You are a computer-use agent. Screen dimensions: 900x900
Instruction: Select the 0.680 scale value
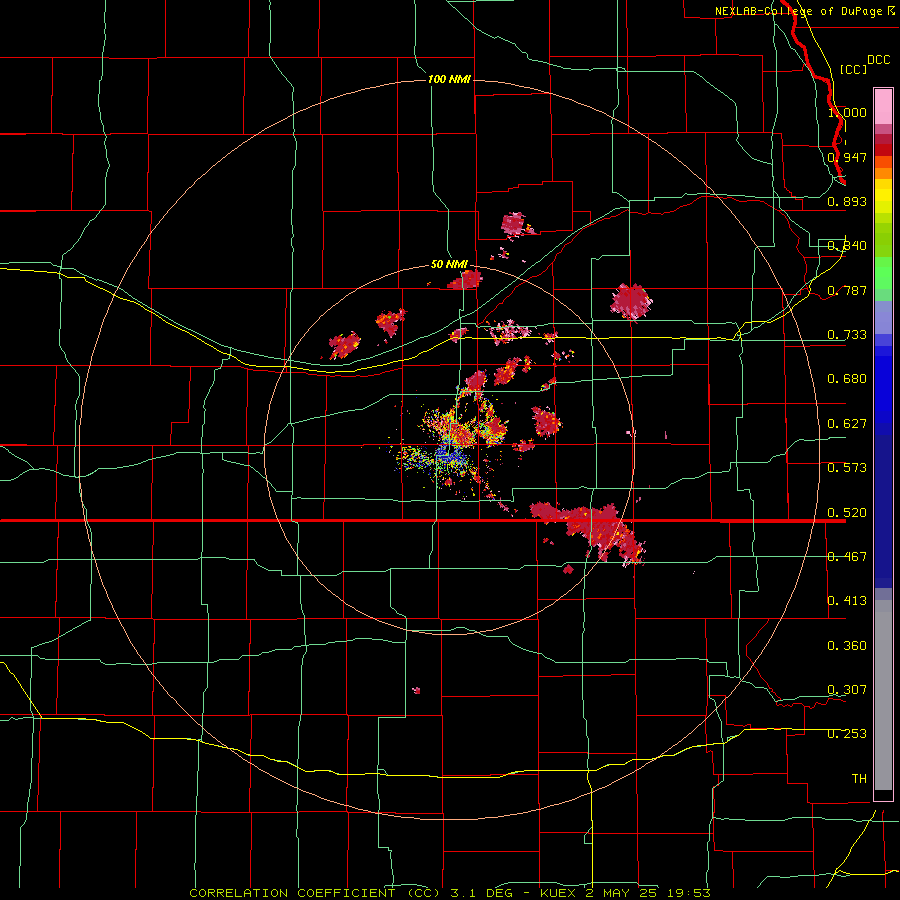click(847, 379)
